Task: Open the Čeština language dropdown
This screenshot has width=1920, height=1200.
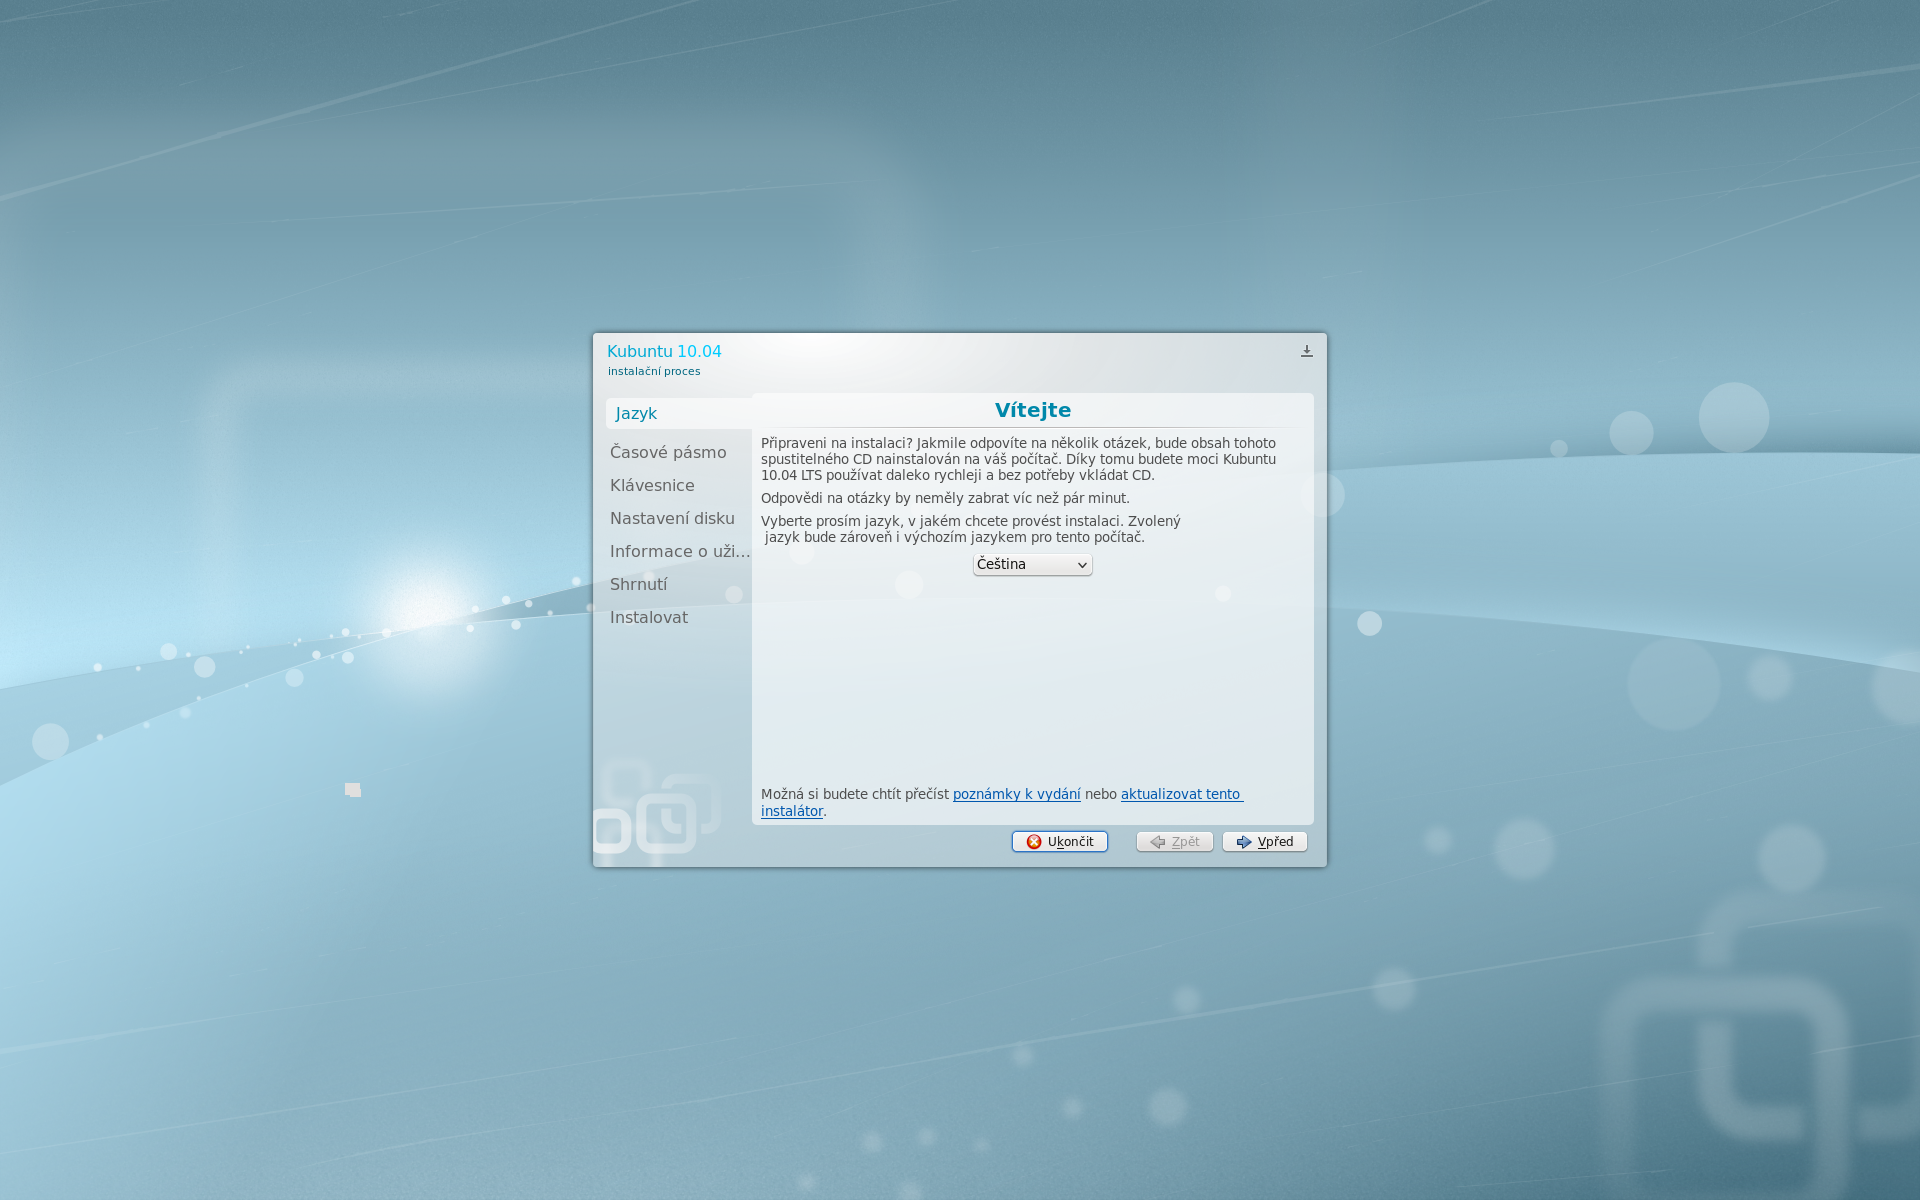Action: click(x=1032, y=565)
